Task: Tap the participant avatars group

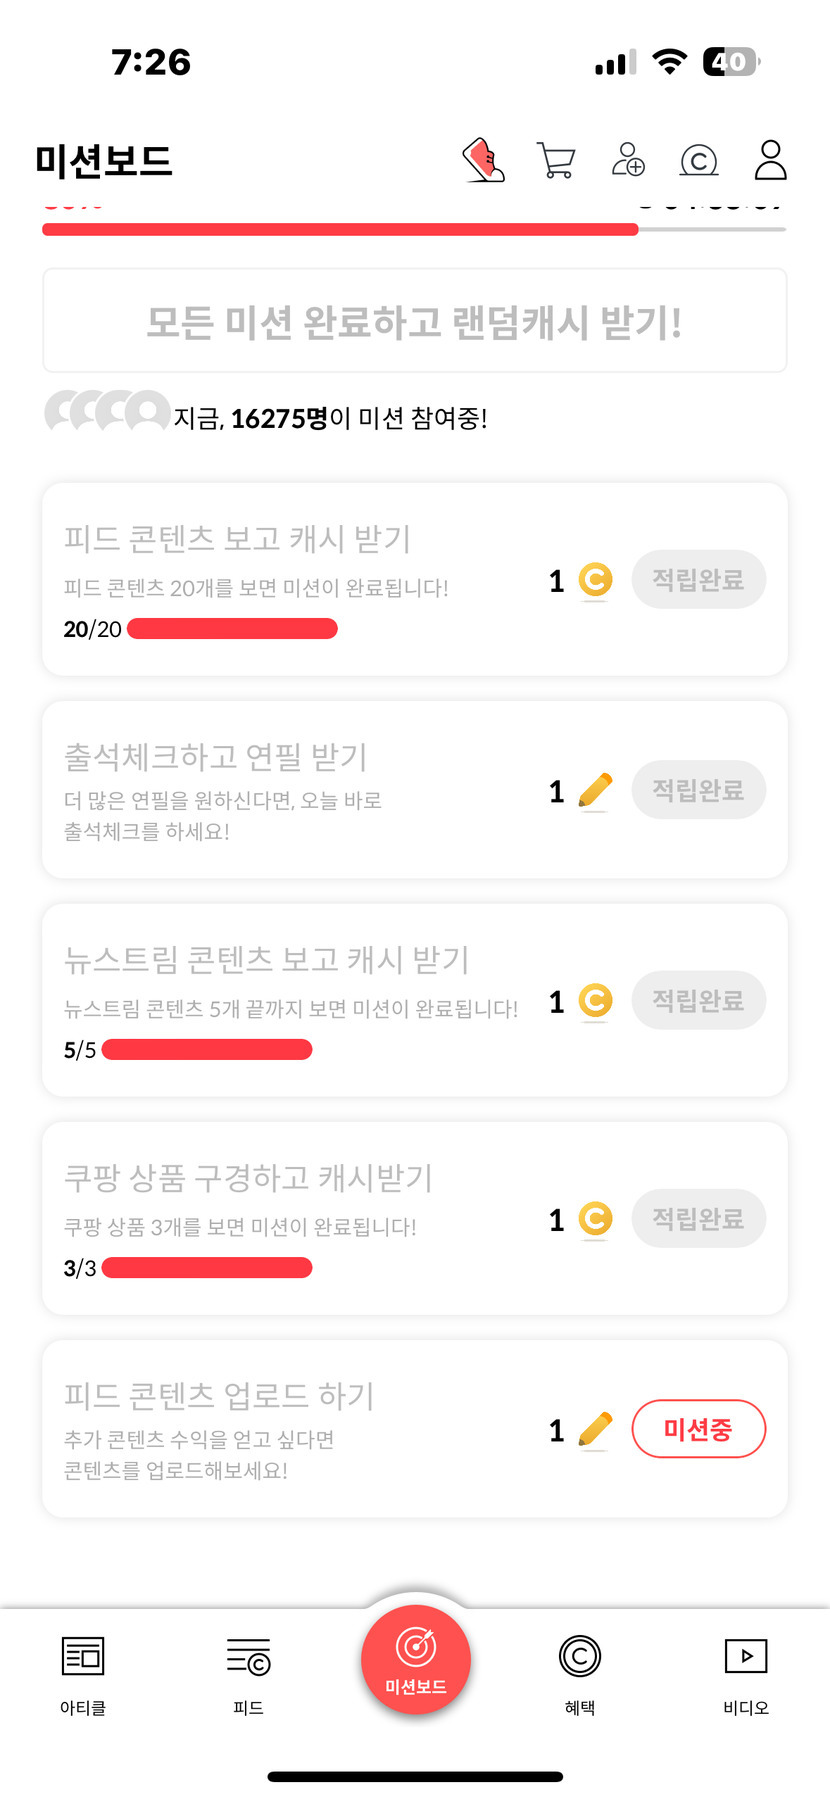Action: pos(107,412)
